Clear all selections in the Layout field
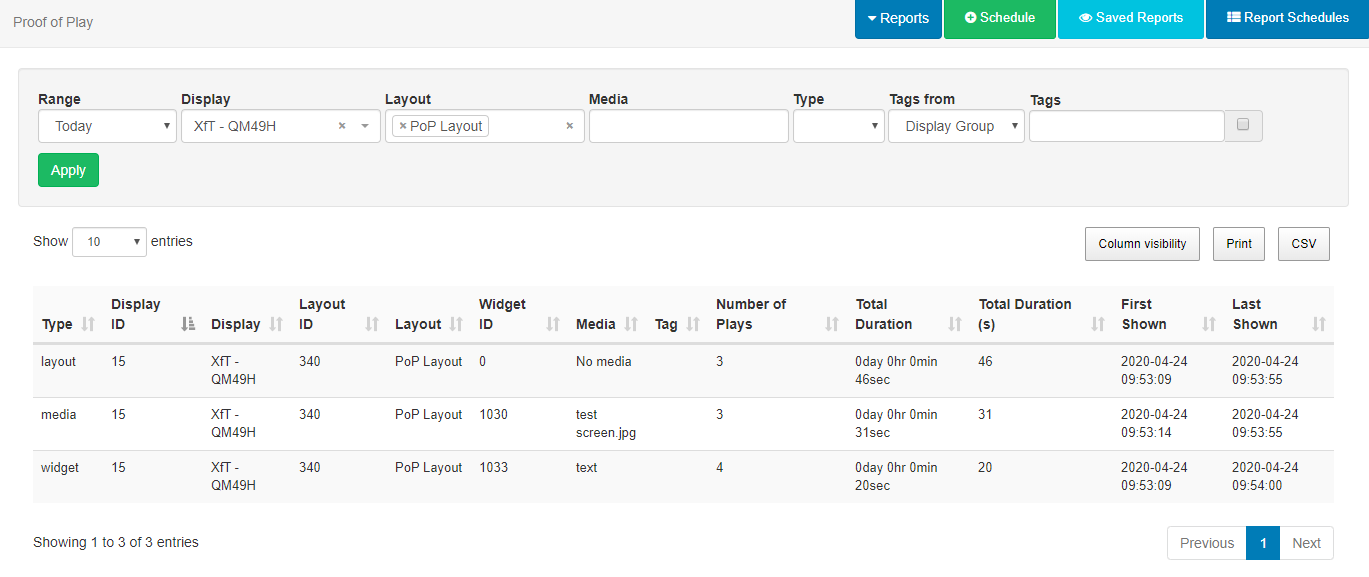1369x577 pixels. pyautogui.click(x=569, y=126)
